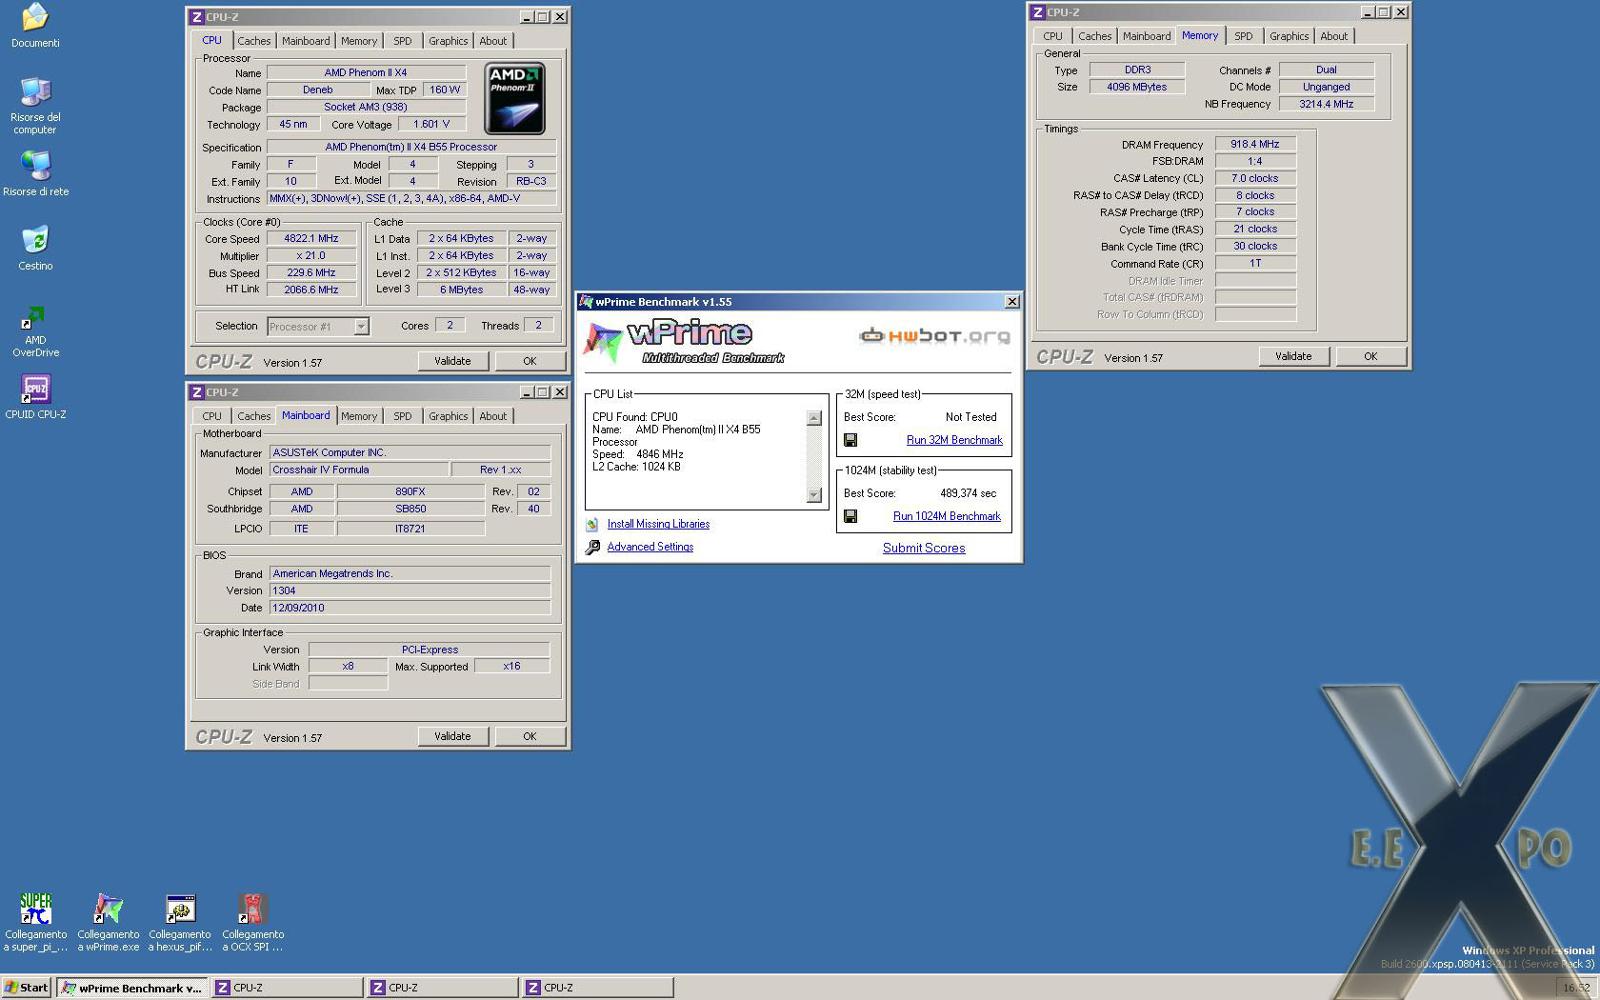Click the third CPU-Z taskbar button
The width and height of the screenshot is (1600, 1000).
[597, 988]
